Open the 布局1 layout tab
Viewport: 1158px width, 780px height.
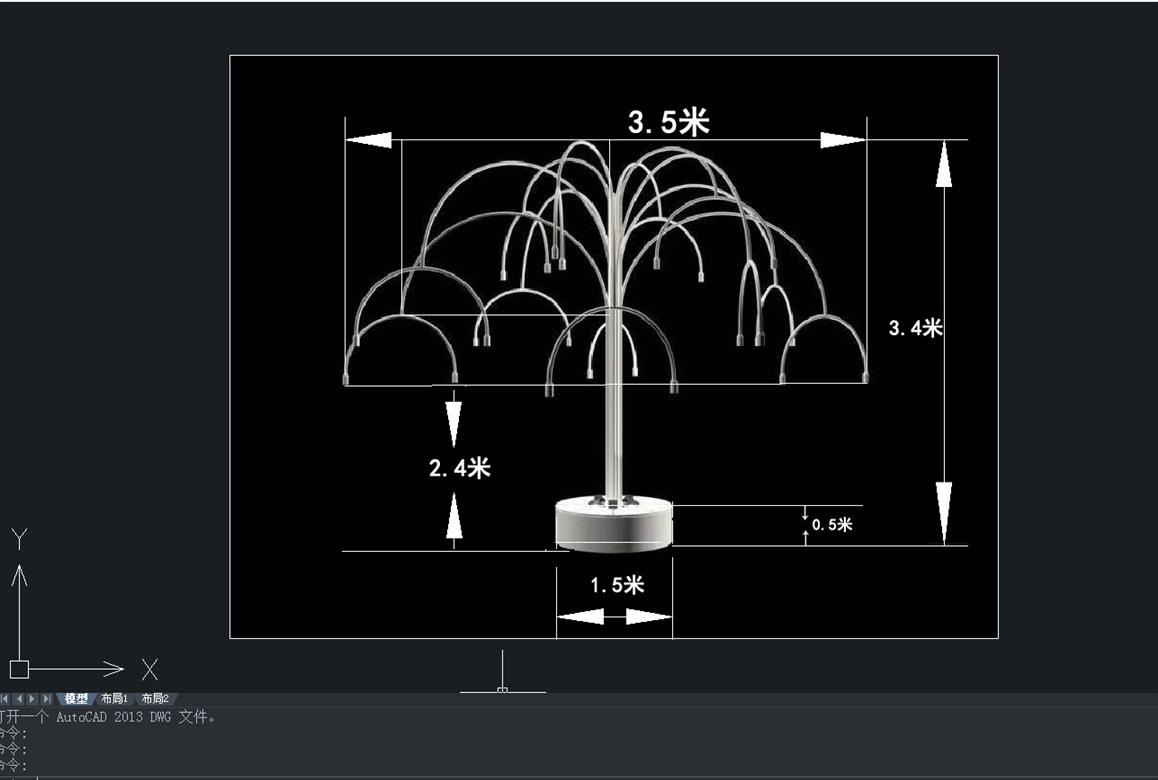pos(114,699)
